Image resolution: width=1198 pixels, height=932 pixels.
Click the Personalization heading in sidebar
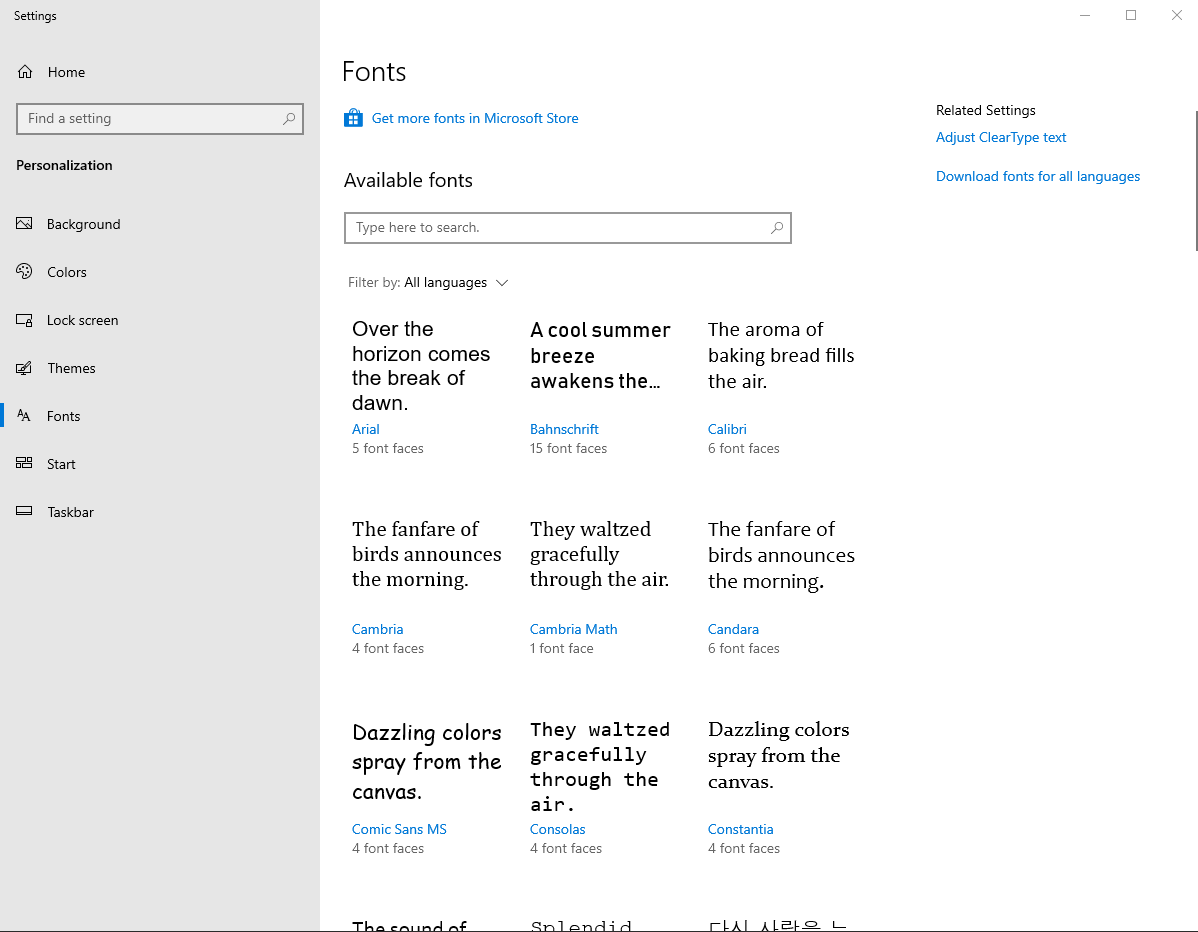tap(64, 165)
